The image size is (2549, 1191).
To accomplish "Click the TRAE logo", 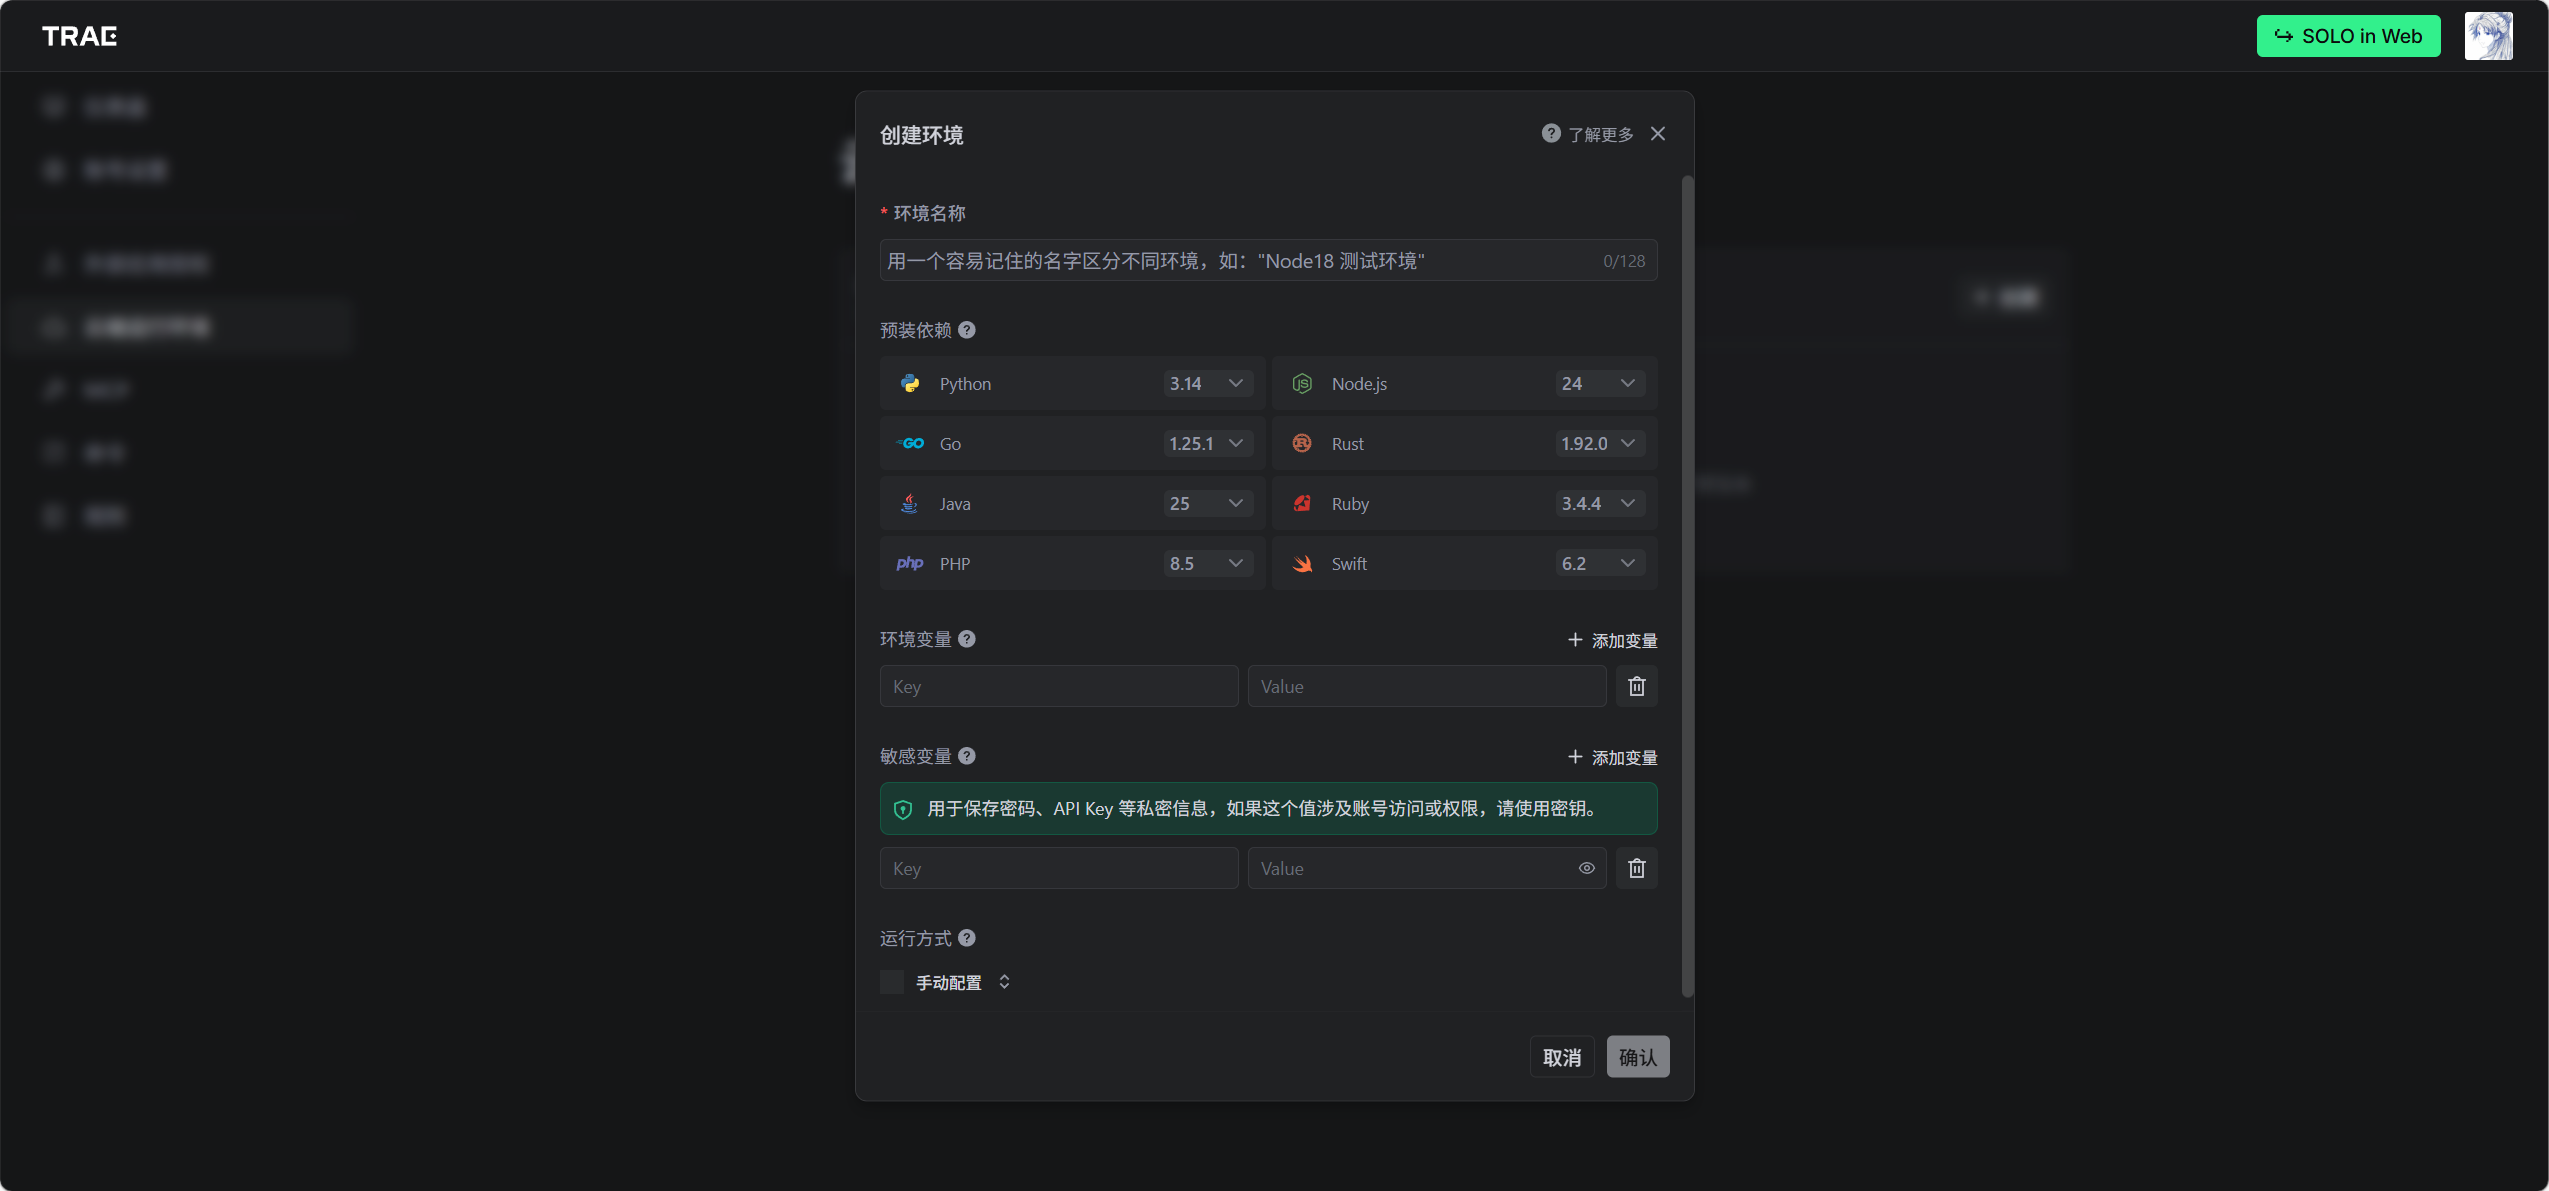I will 79,36.
